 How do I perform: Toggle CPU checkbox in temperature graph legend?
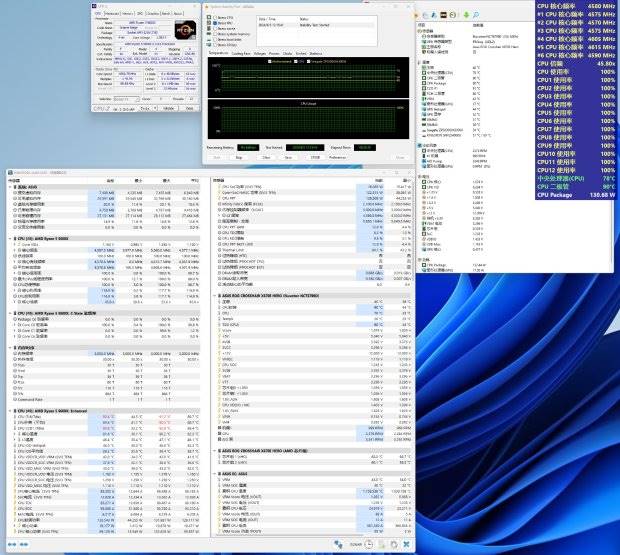[296, 61]
